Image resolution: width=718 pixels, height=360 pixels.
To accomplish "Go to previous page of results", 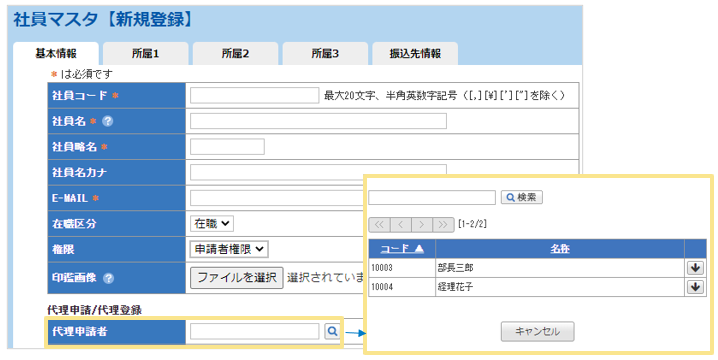I will [x=401, y=224].
